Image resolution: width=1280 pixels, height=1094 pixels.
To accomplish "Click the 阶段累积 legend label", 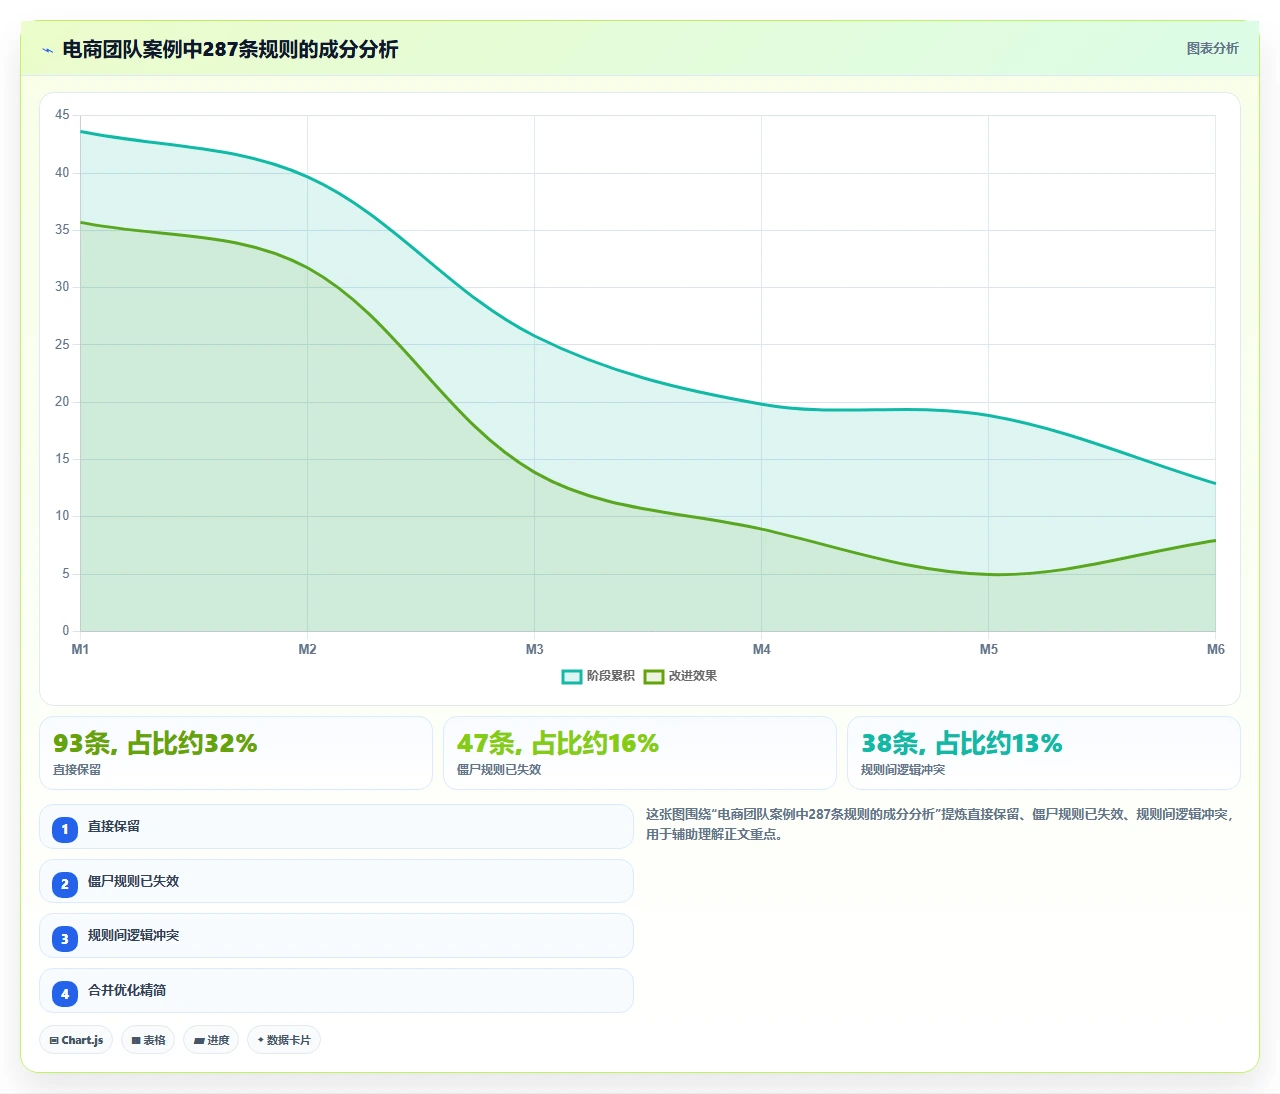I will coord(610,676).
